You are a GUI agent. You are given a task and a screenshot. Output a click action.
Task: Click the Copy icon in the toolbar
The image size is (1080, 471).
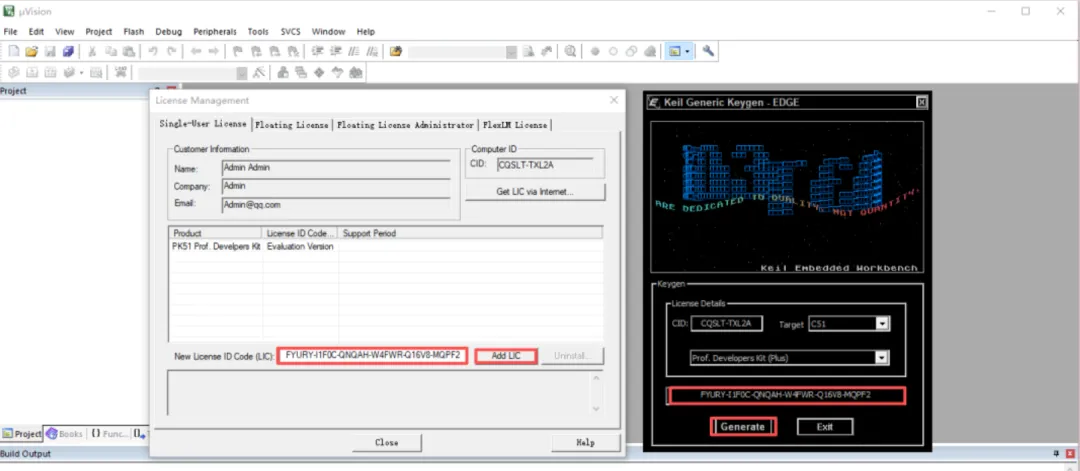[x=110, y=52]
